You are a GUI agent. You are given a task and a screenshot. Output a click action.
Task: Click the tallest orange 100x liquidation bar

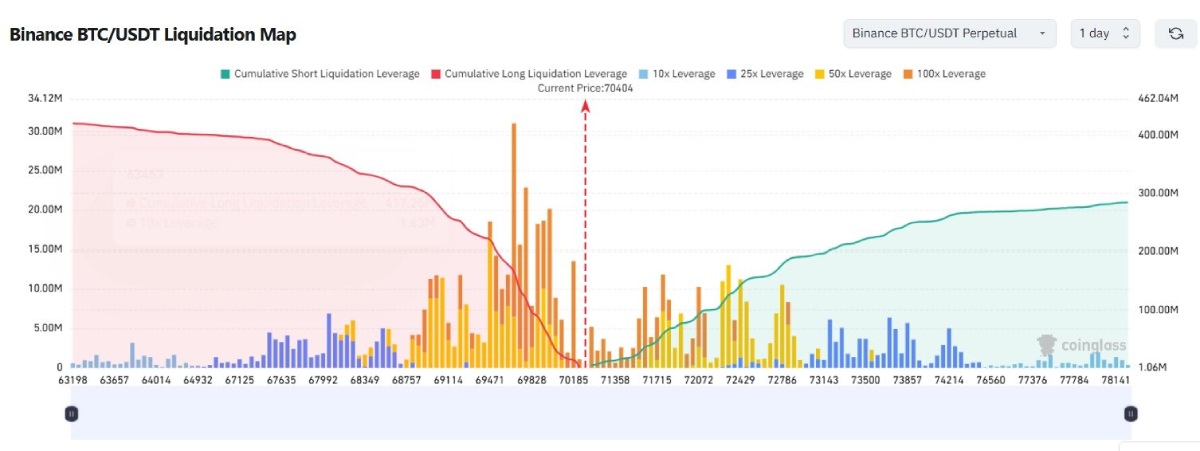click(x=514, y=244)
